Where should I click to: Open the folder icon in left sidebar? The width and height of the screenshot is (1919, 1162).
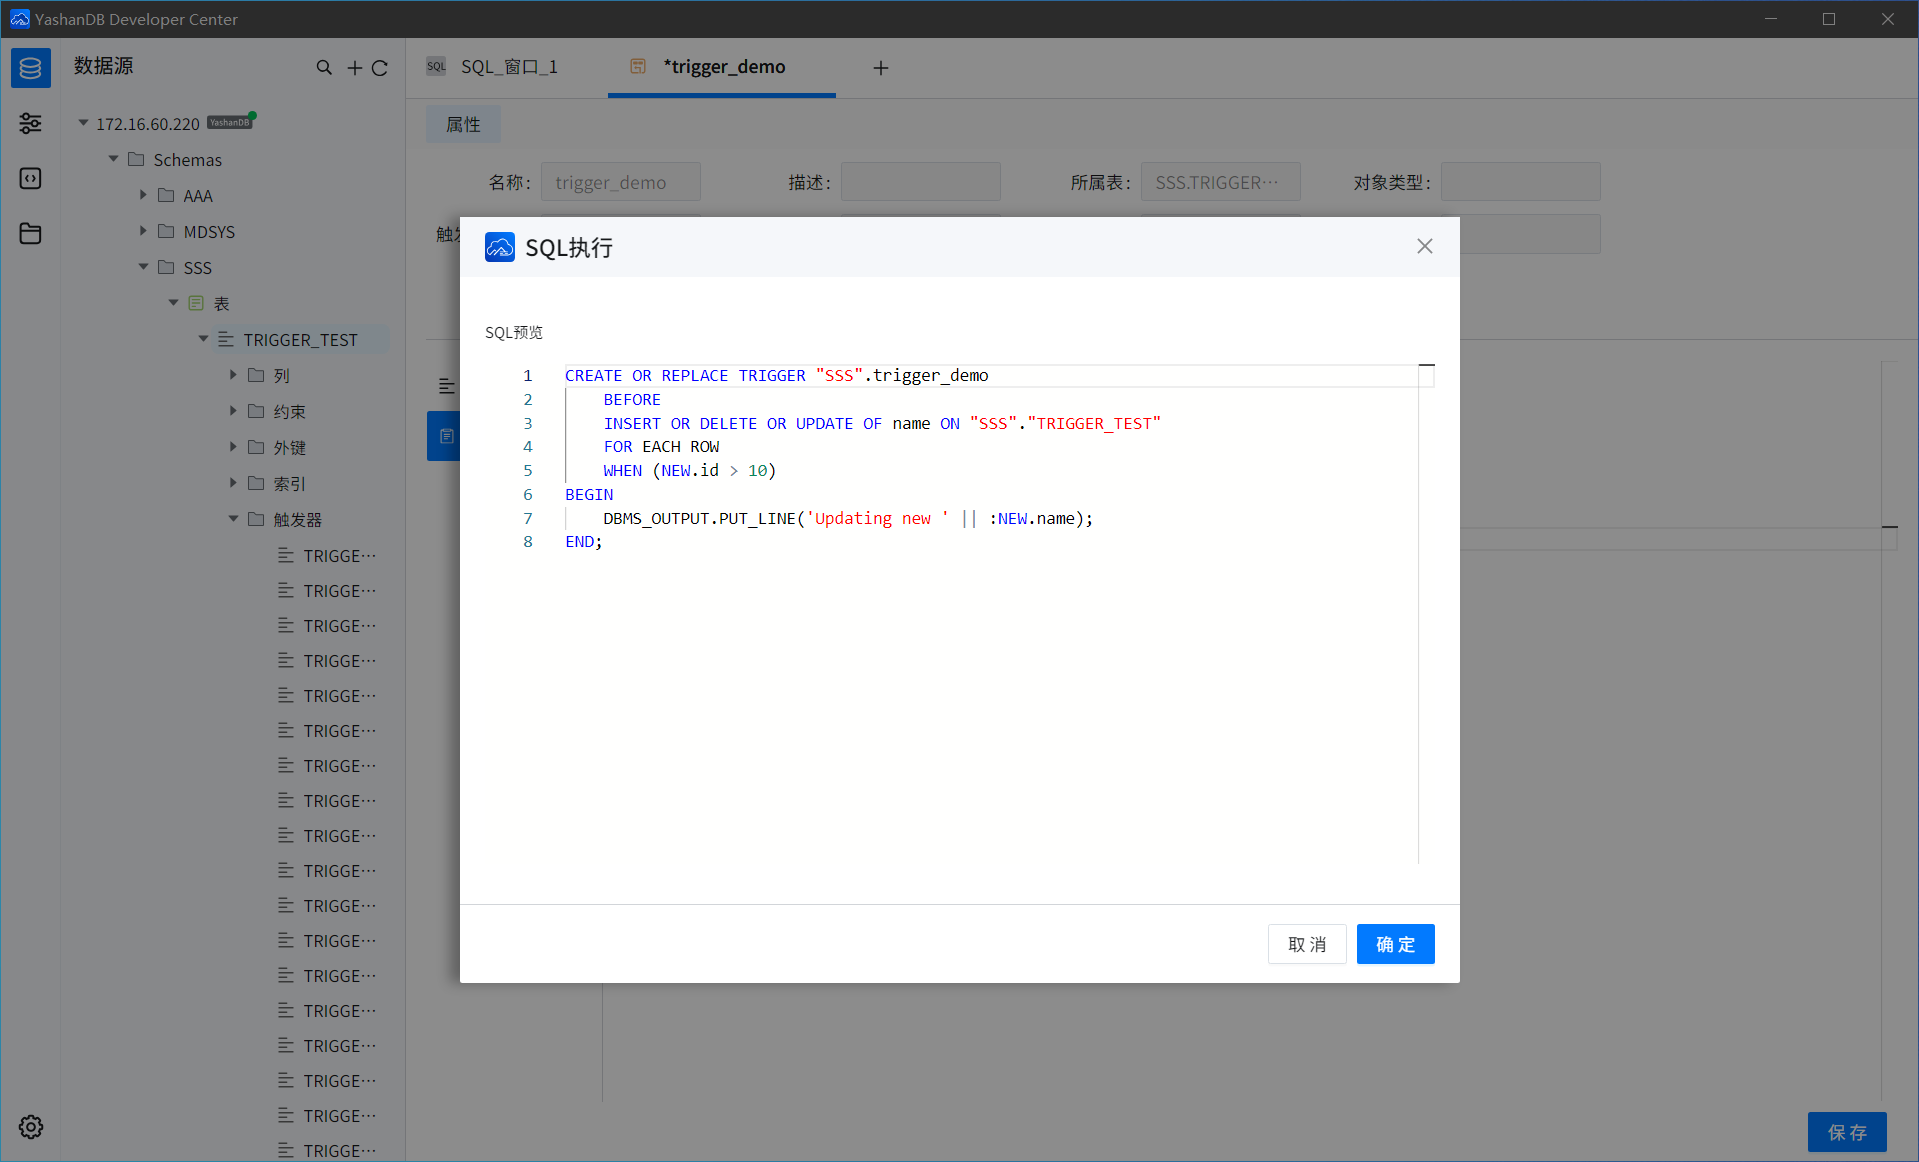pyautogui.click(x=30, y=233)
